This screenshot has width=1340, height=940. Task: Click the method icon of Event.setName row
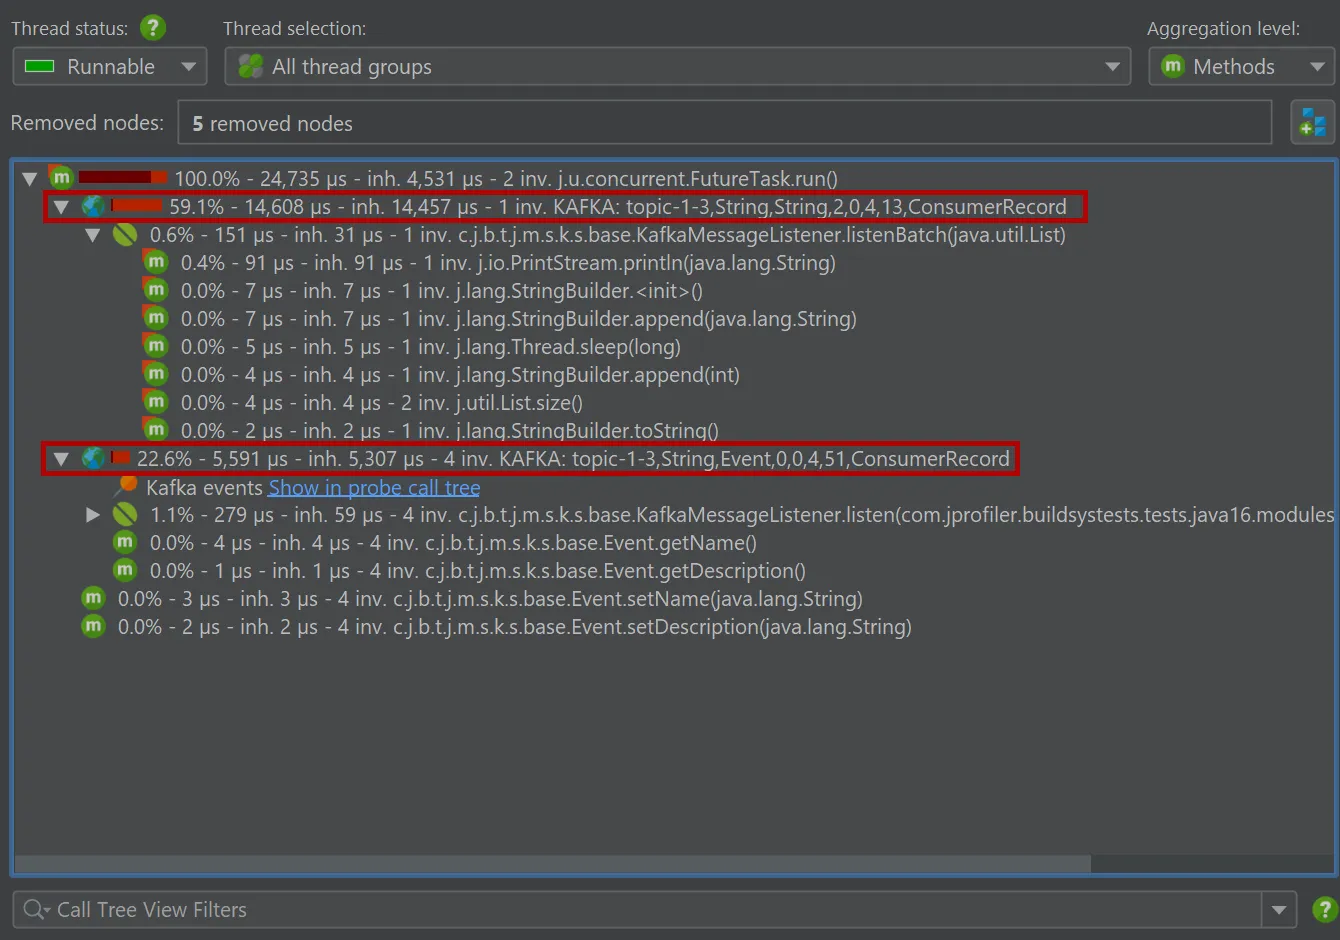(93, 598)
